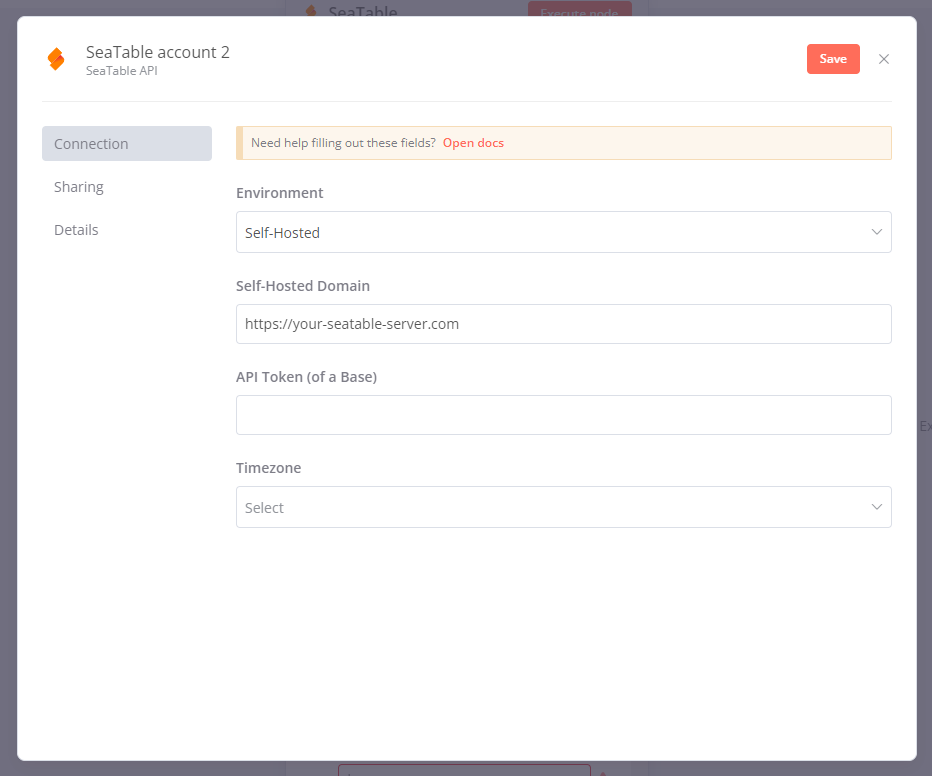932x776 pixels.
Task: Close the SeaTable account dialog
Action: pos(884,59)
